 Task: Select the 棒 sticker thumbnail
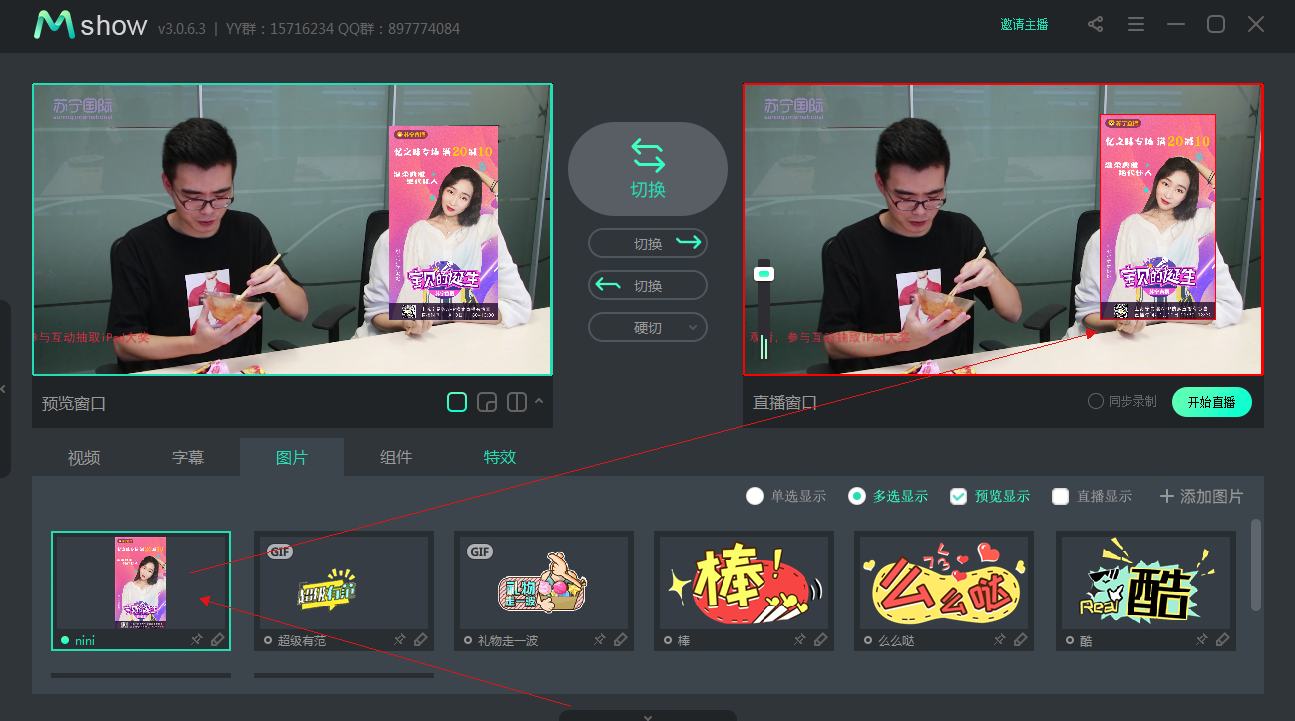coord(744,582)
